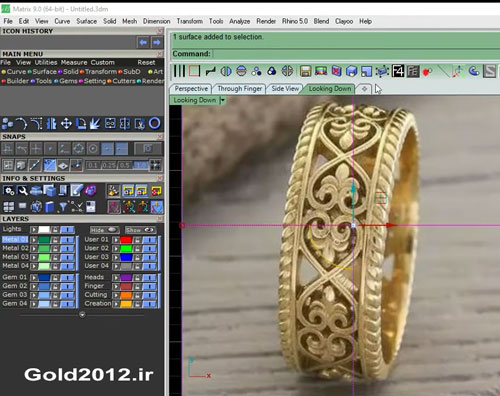Click into the Command input field
The image size is (500, 396).
[356, 54]
